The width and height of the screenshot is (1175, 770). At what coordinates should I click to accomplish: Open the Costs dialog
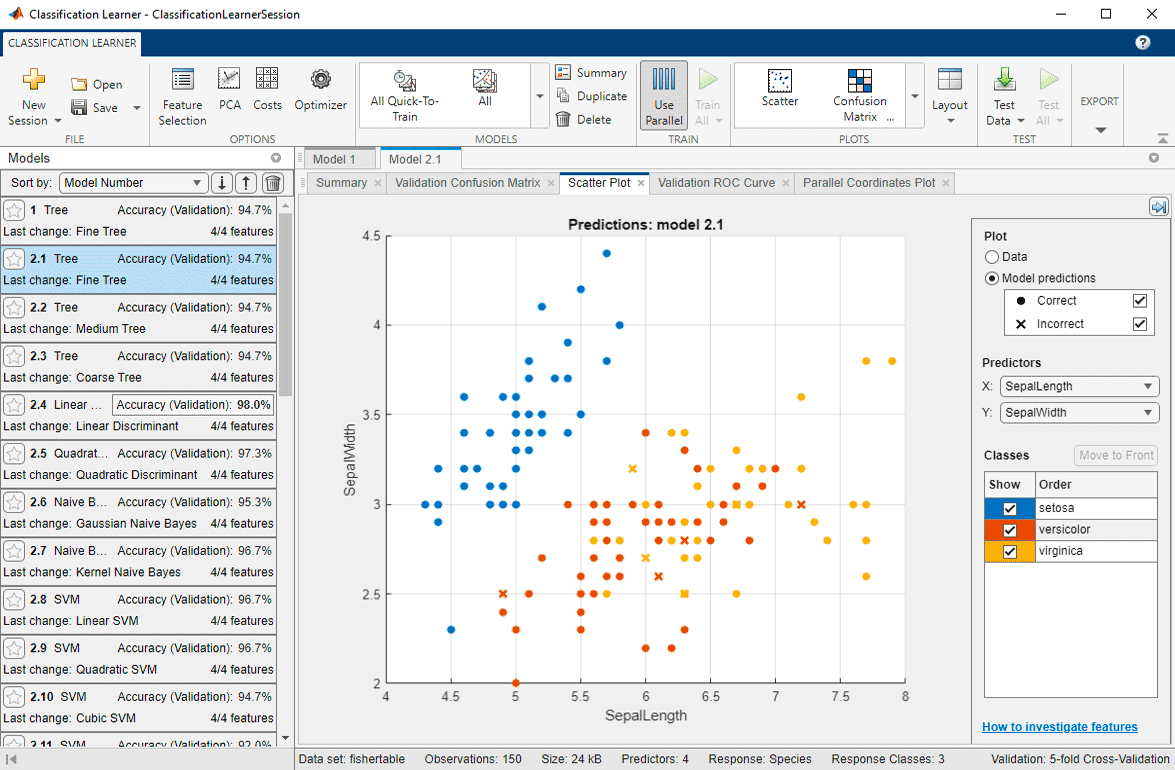[x=267, y=95]
